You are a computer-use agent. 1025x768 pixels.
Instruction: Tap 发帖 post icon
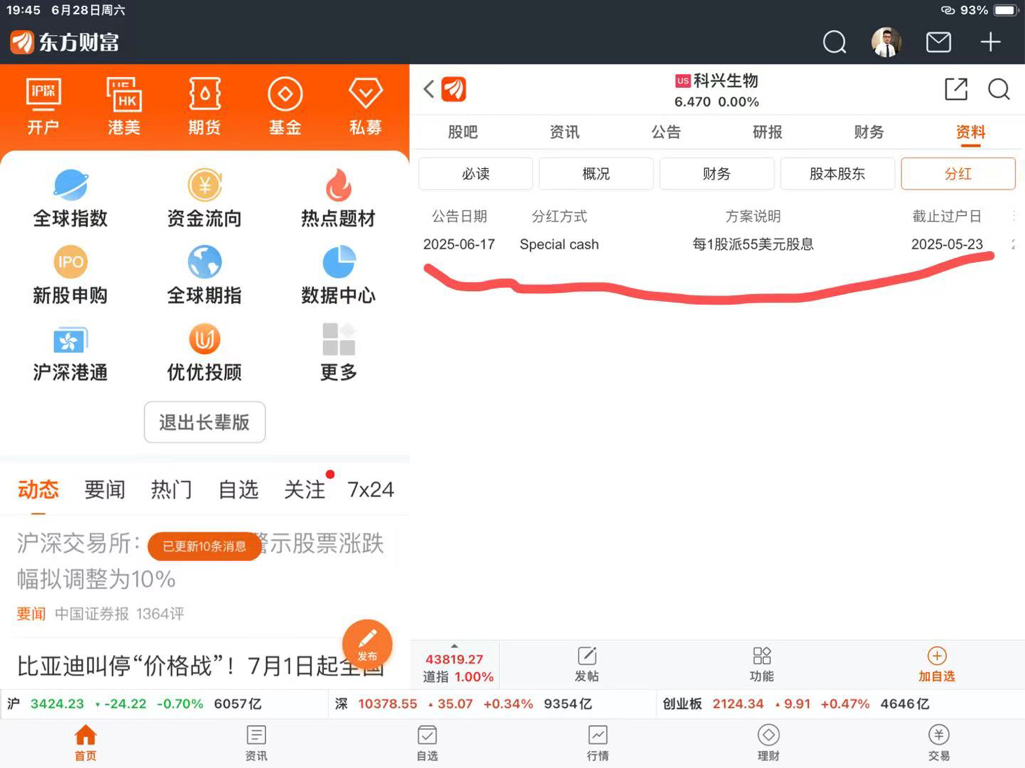(x=587, y=665)
